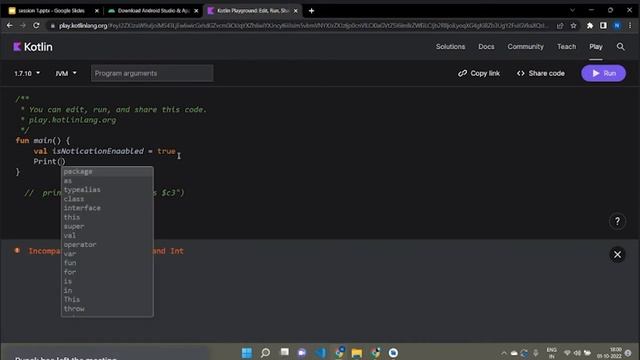640x360 pixels.
Task: Open Visual Studio Code on taskbar
Action: tap(321, 353)
